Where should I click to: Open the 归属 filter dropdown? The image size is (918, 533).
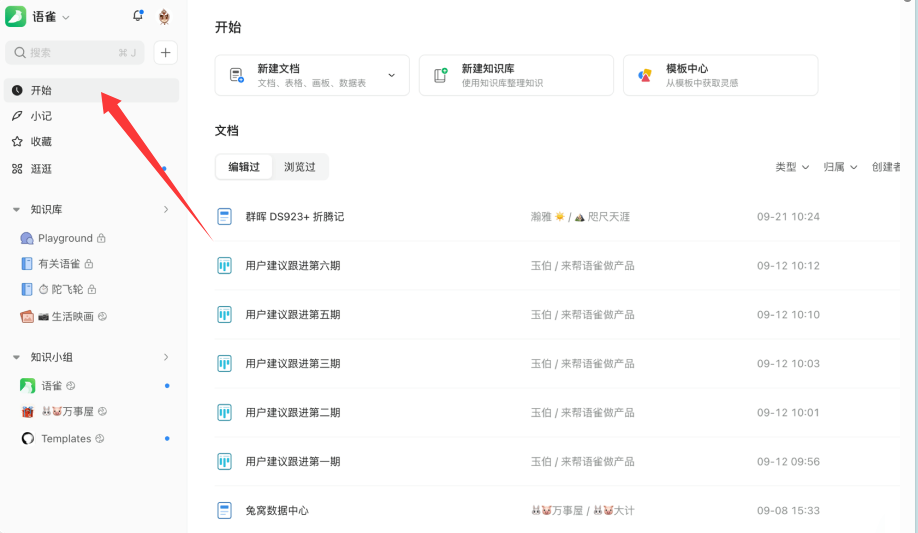pyautogui.click(x=840, y=167)
